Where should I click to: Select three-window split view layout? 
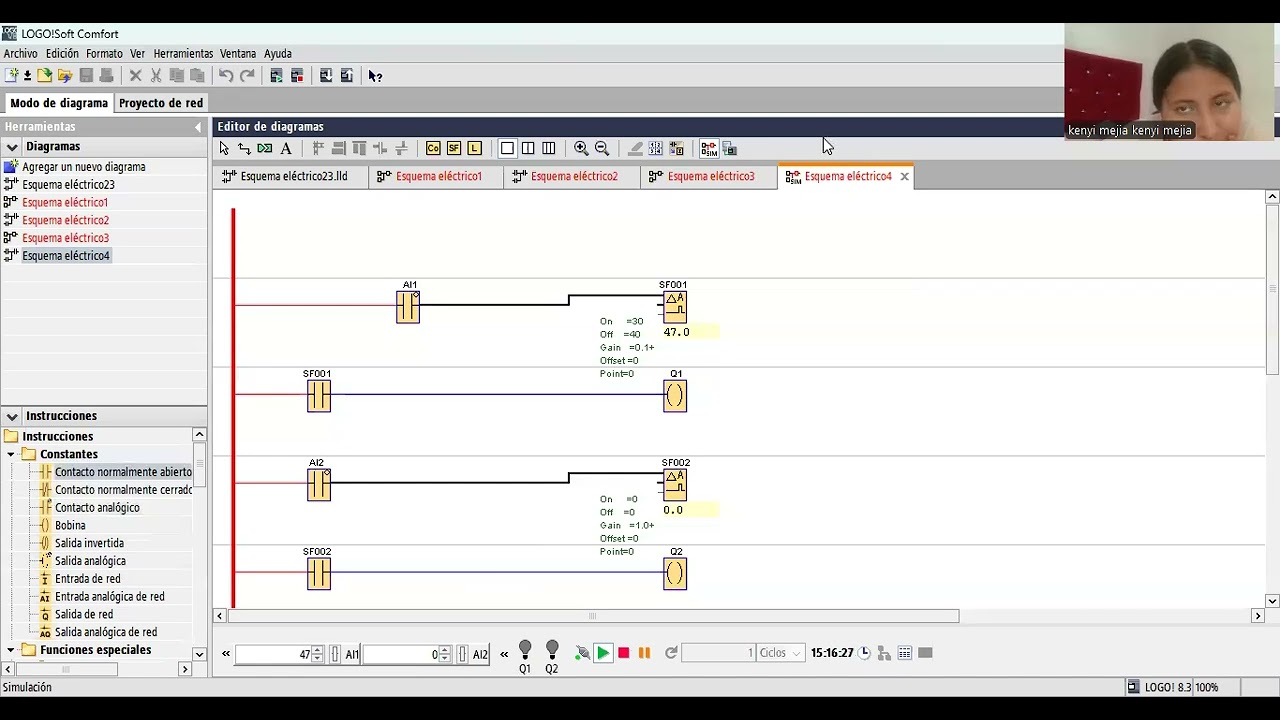pyautogui.click(x=549, y=148)
